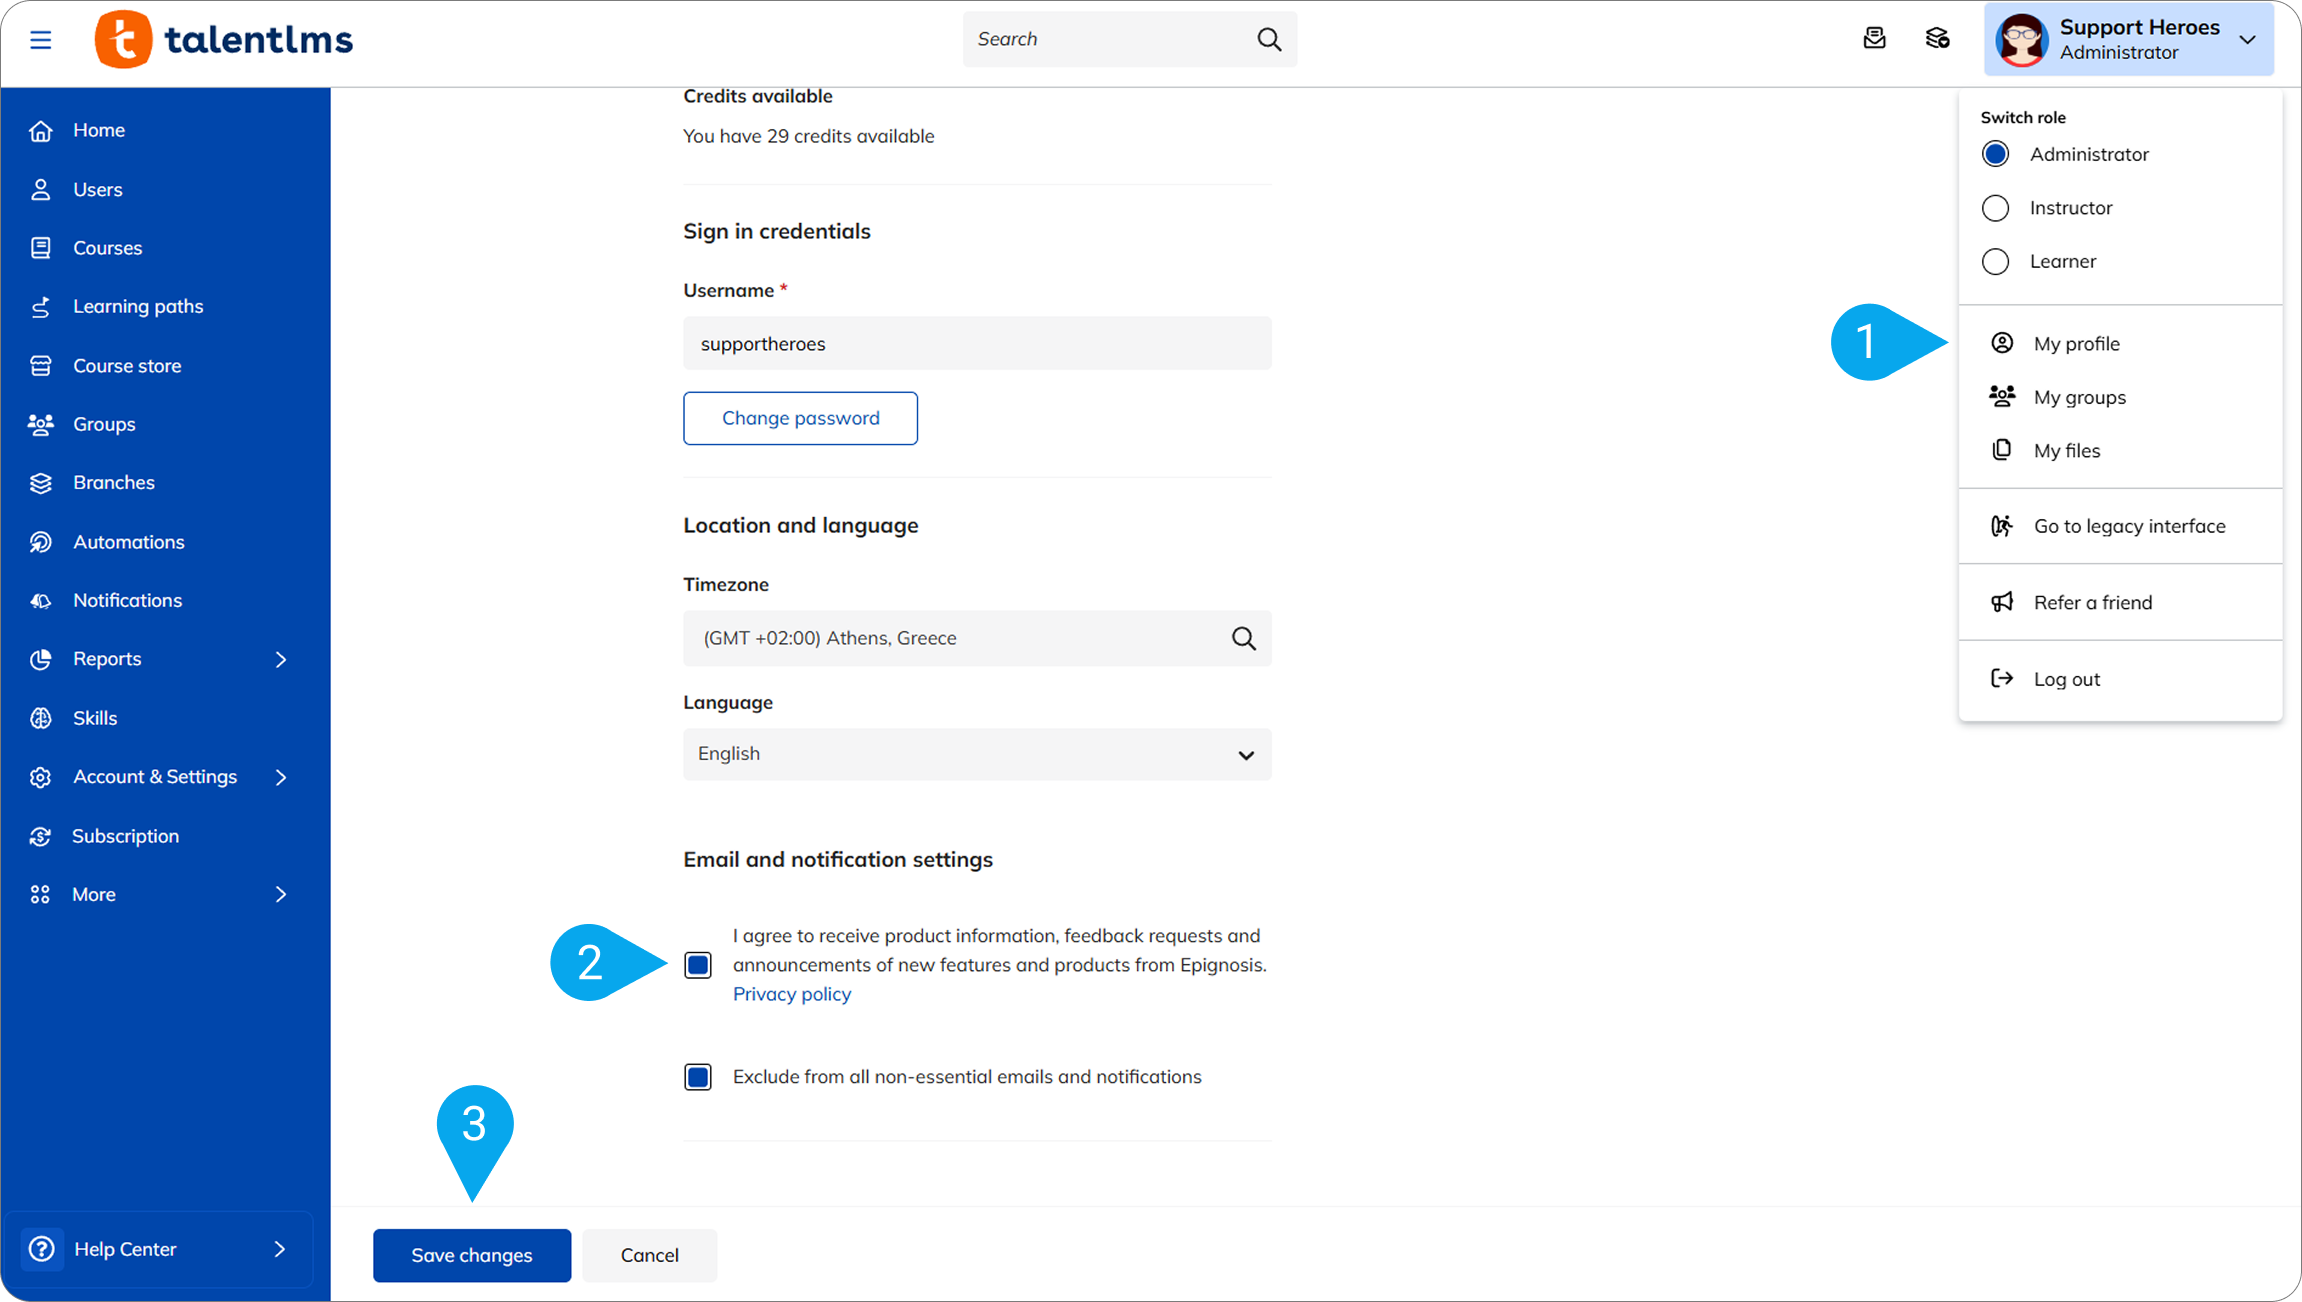Choose Go to legacy interface
2302x1302 pixels.
(2128, 526)
